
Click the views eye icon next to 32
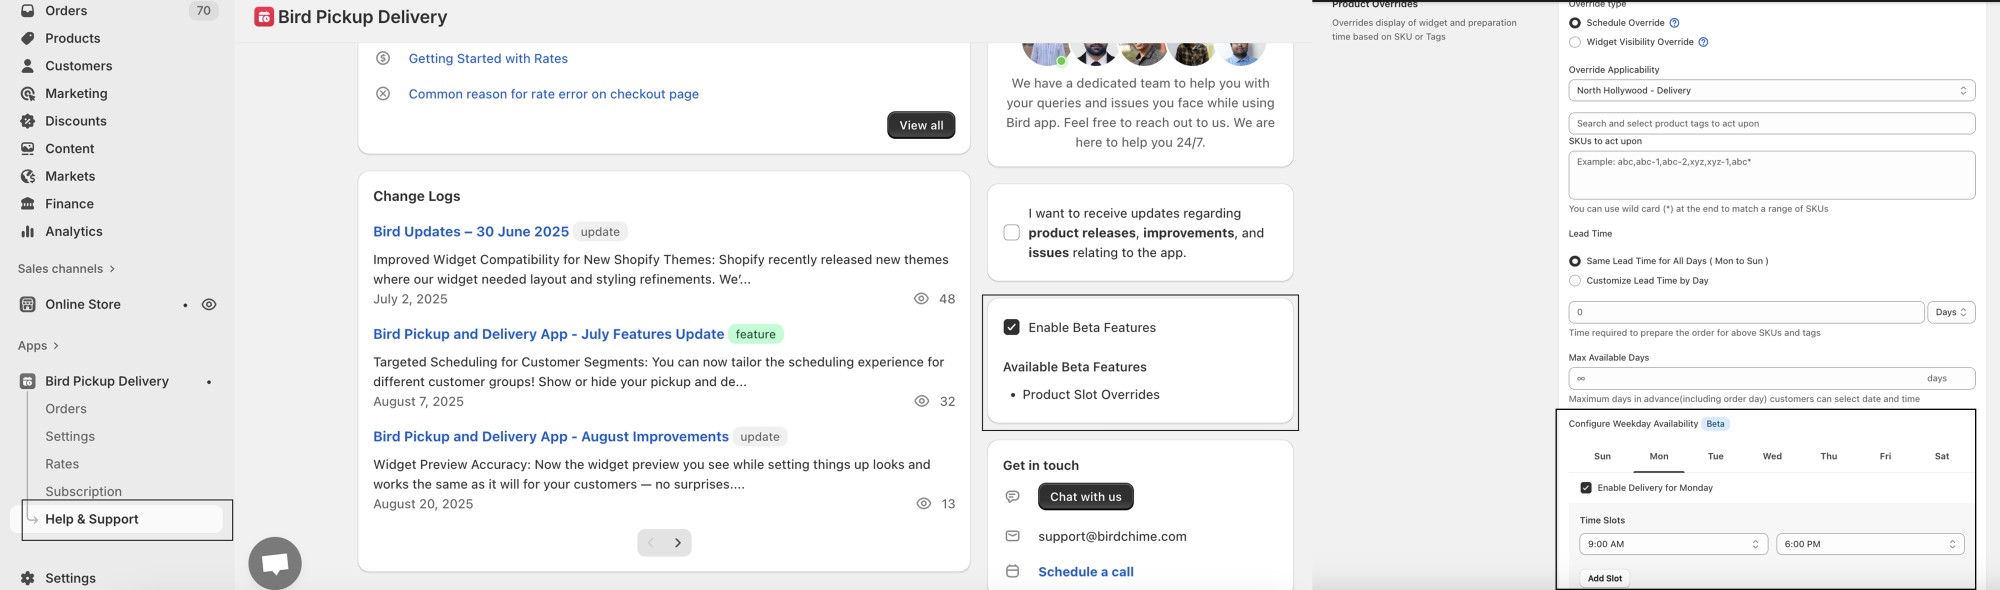[922, 401]
